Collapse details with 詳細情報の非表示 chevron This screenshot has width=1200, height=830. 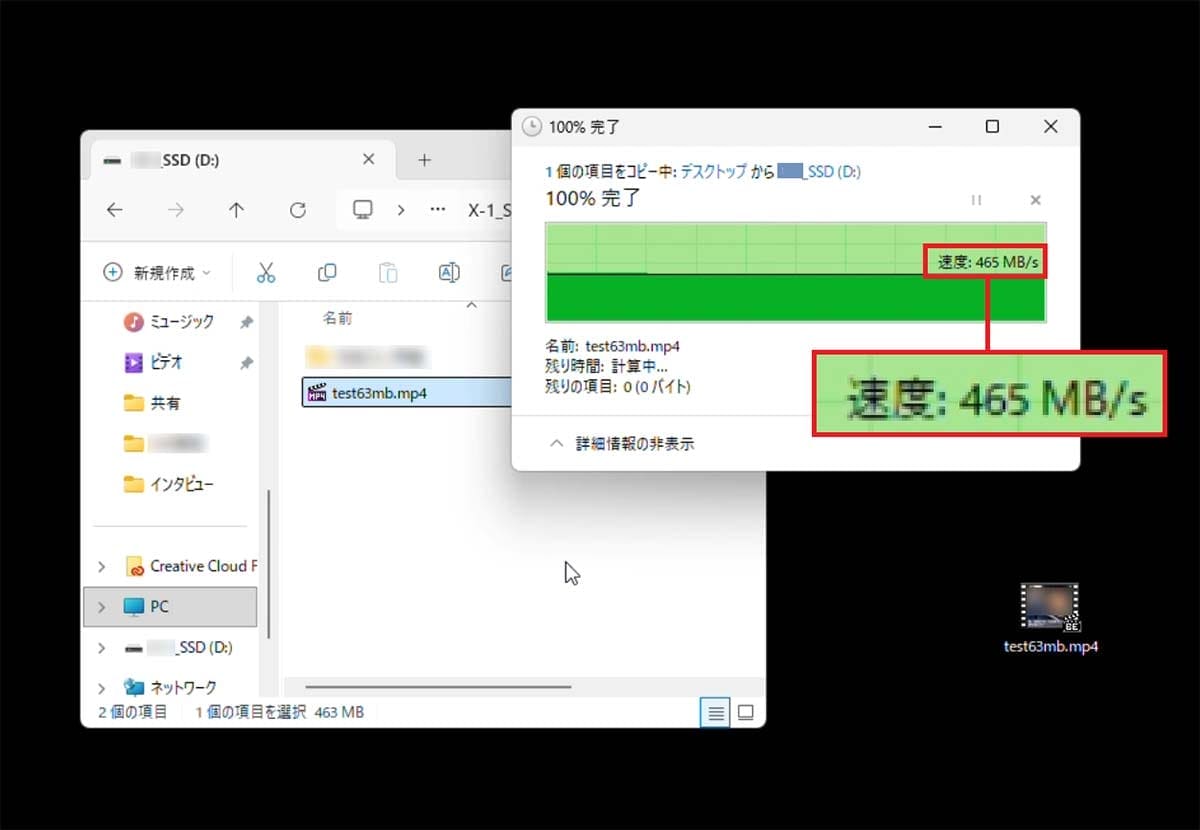tap(558, 442)
